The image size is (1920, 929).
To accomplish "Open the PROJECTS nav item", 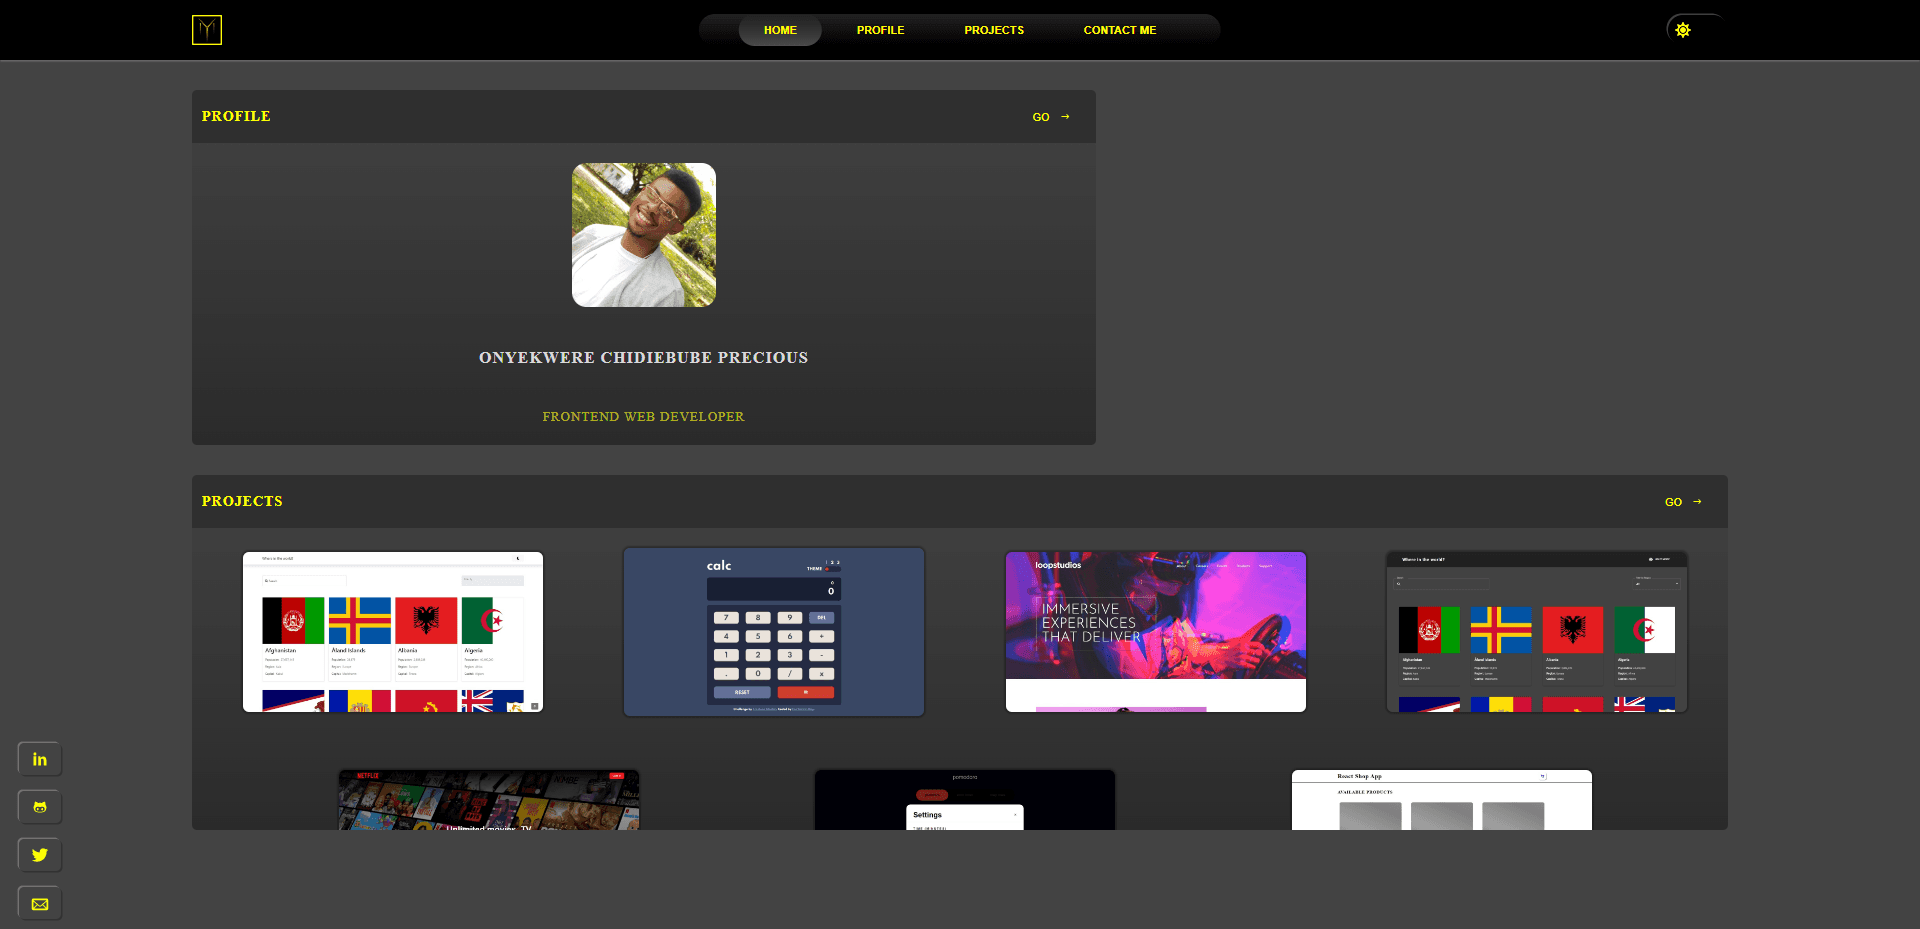I will (994, 30).
